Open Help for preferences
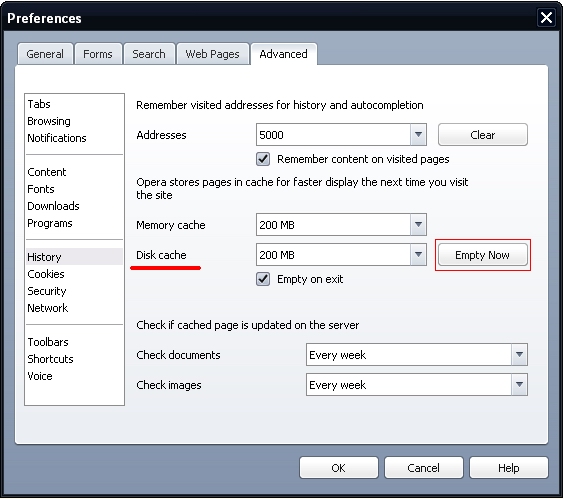563x499 pixels. click(x=509, y=468)
